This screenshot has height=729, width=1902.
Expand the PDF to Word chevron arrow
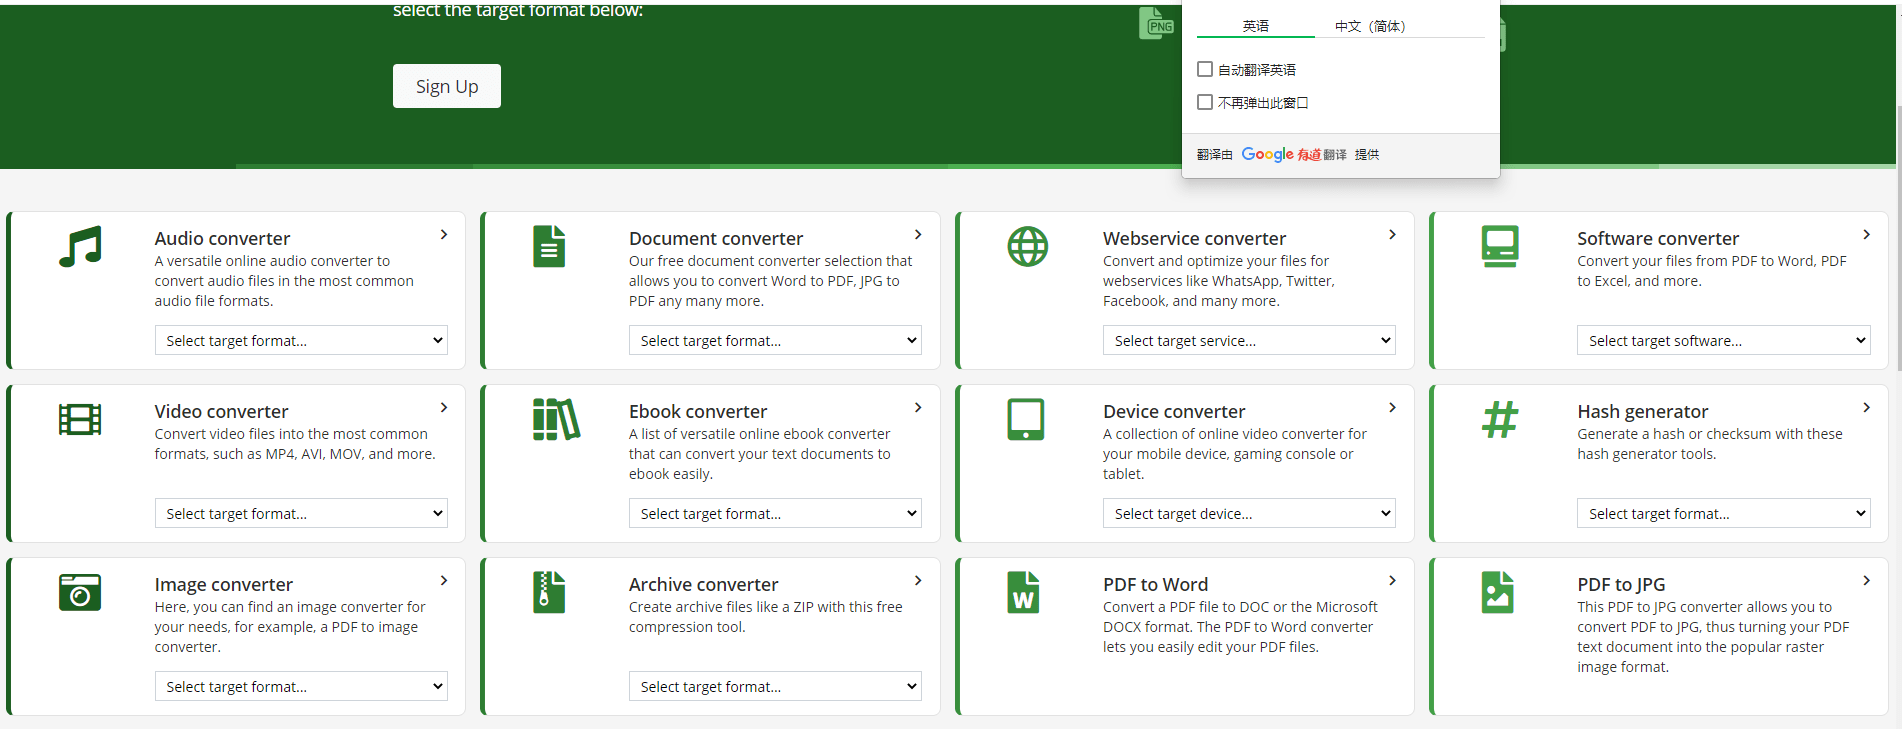click(x=1392, y=580)
